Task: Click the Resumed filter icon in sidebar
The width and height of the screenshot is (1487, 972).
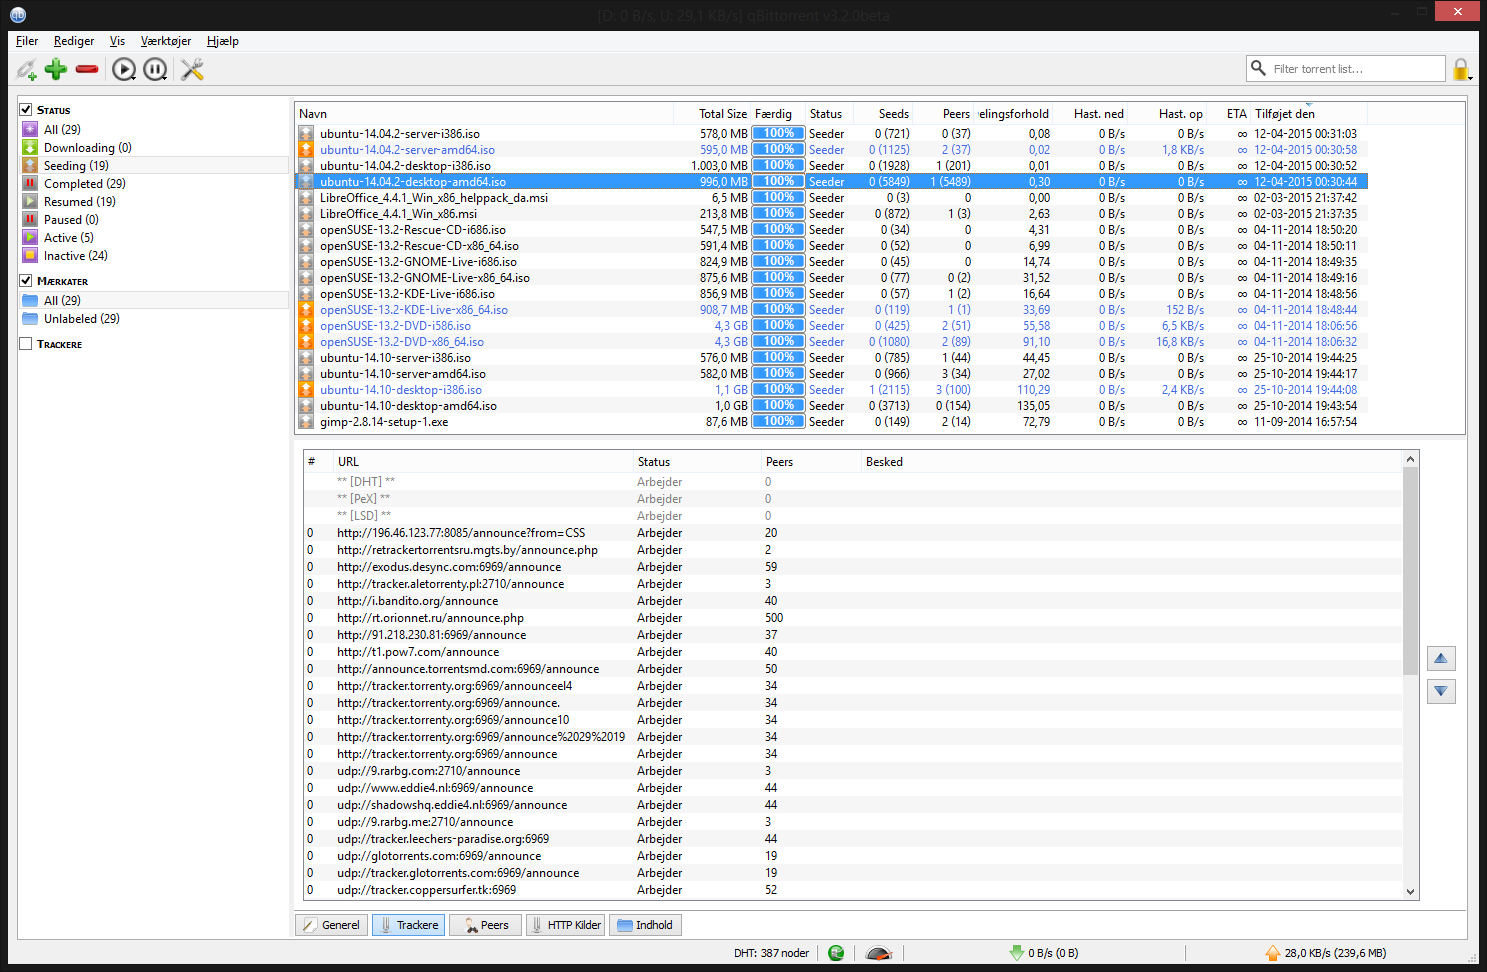Action: point(31,201)
